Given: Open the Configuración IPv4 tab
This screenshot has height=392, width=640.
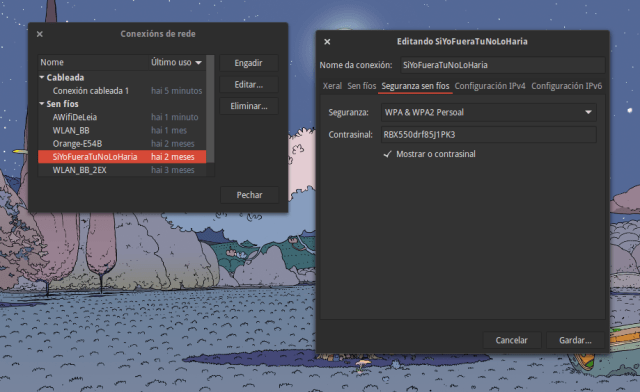Looking at the screenshot, I should 490,86.
